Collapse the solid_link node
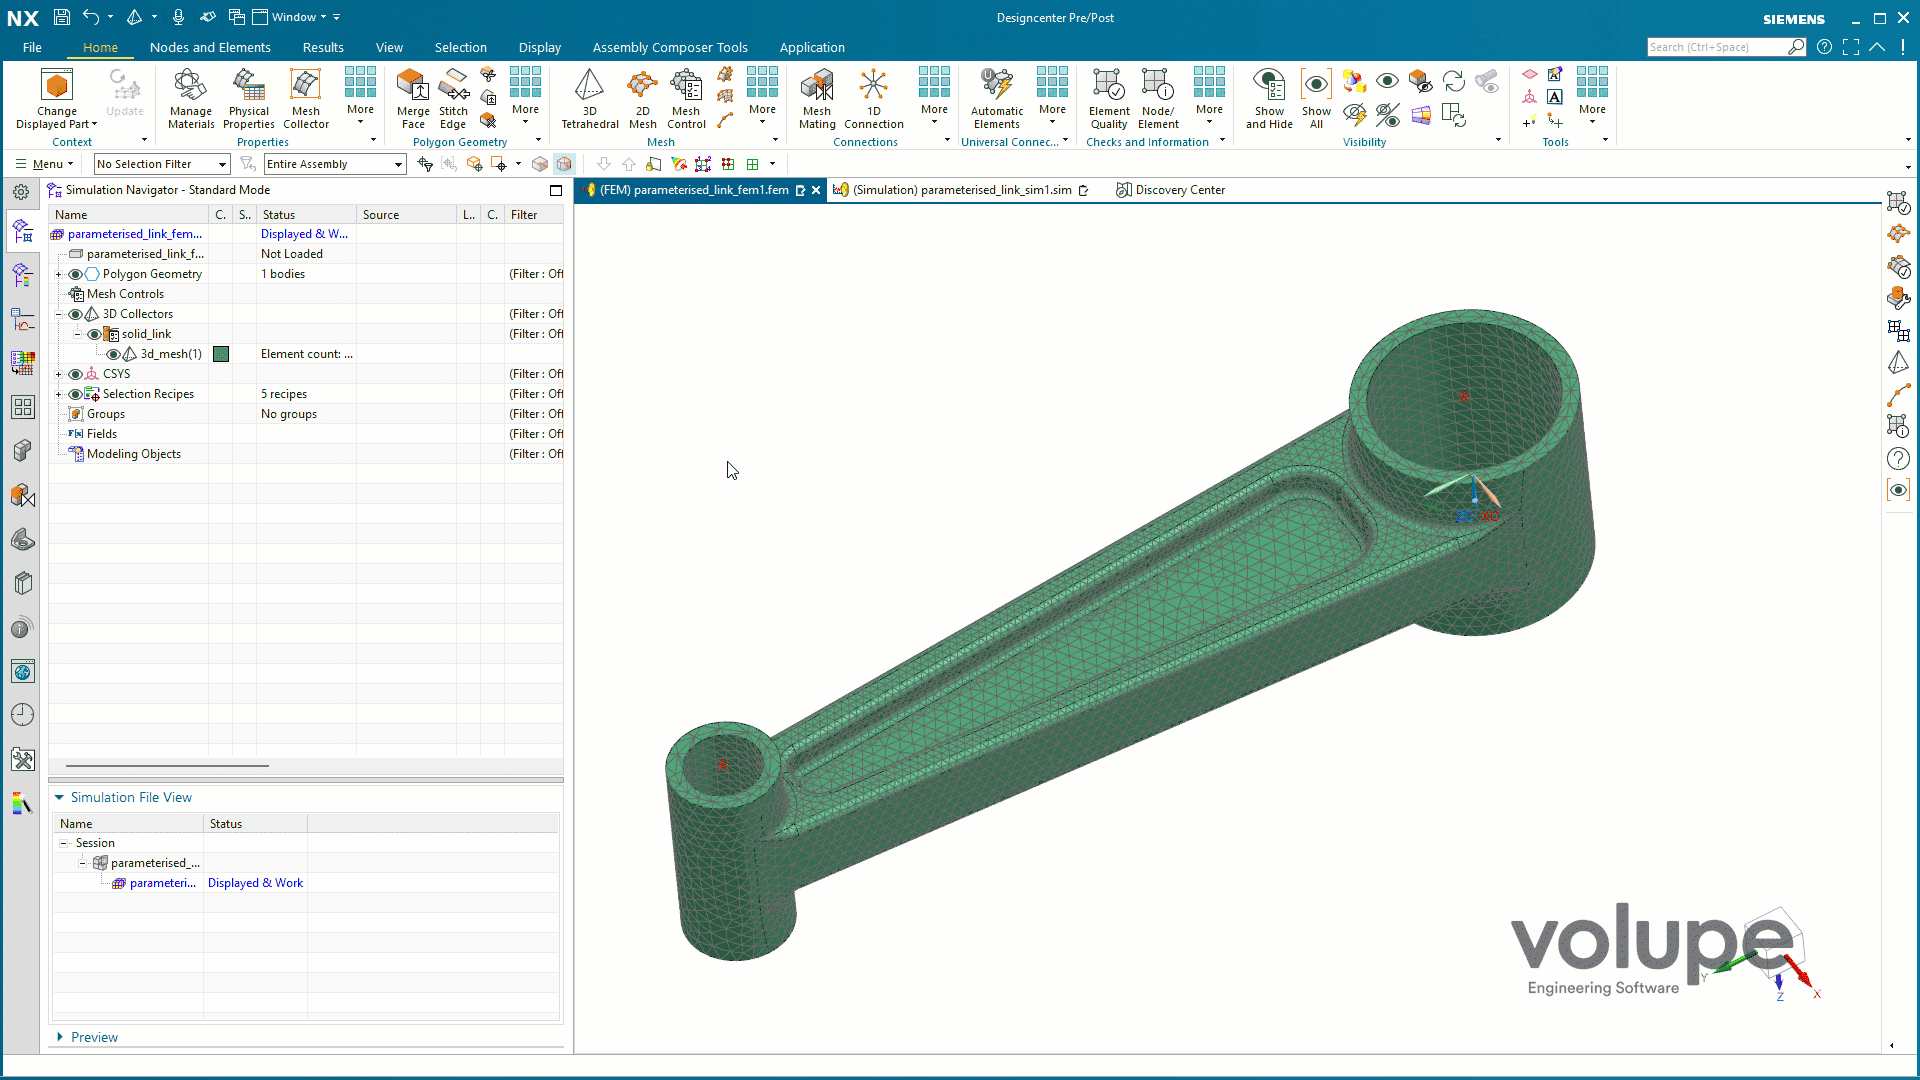 (77, 334)
